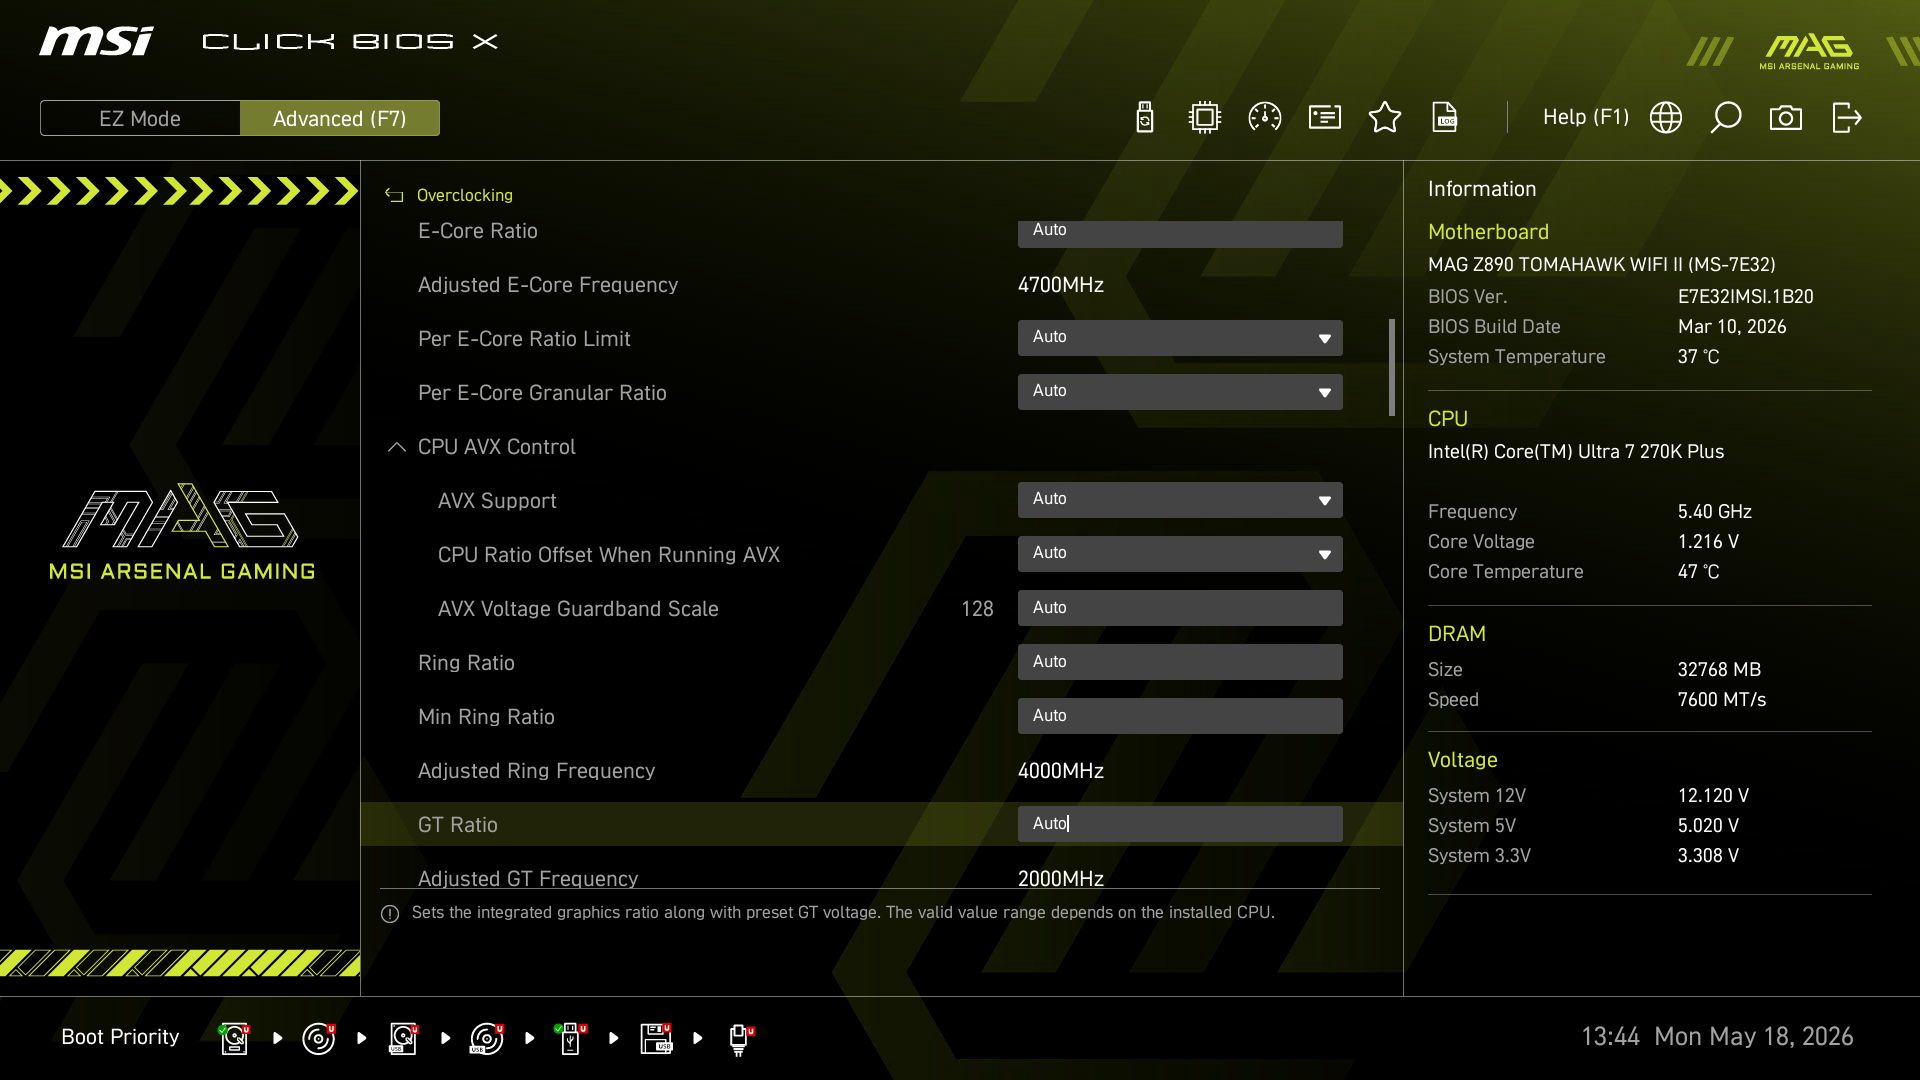
Task: Click the BIOS version E7E32IMSI.1B20 value
Action: (1745, 297)
